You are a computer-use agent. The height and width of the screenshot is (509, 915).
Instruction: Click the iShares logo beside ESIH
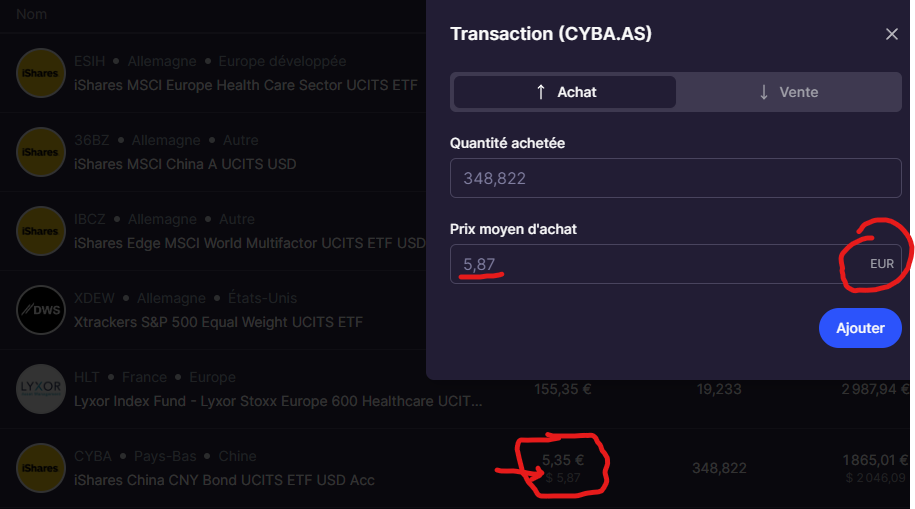click(41, 73)
